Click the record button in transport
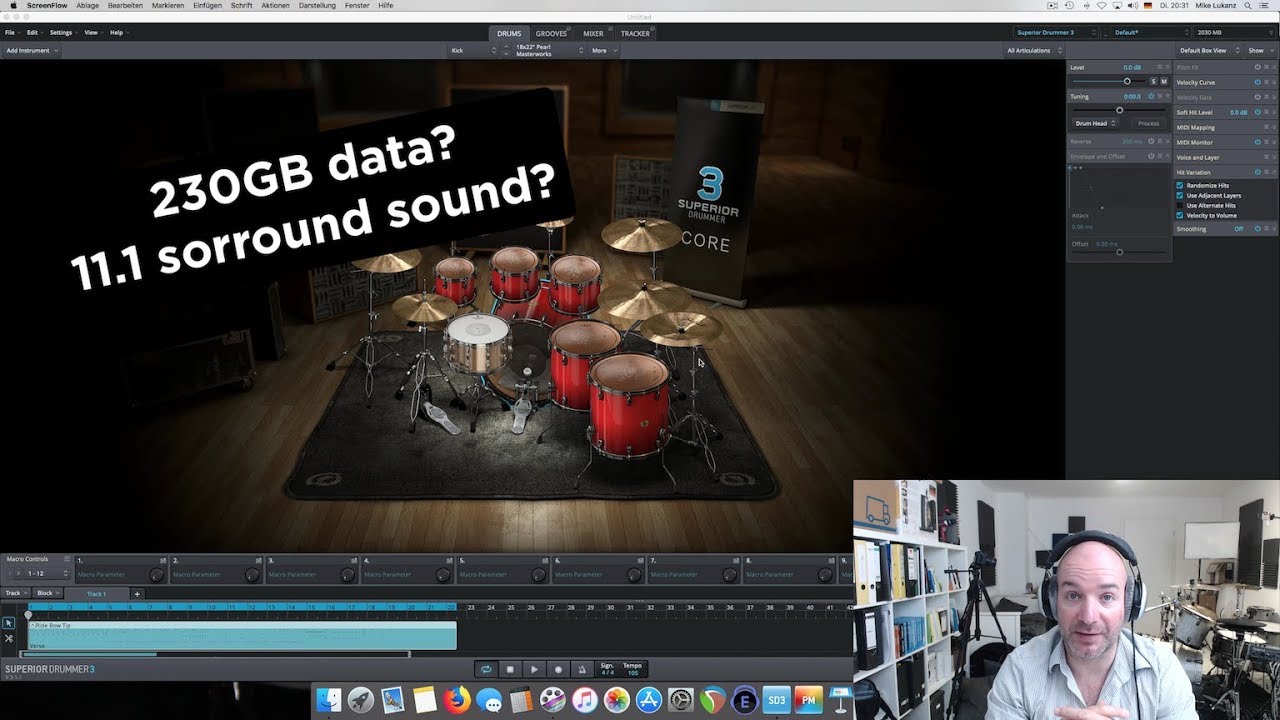Image resolution: width=1280 pixels, height=720 pixels. point(558,669)
